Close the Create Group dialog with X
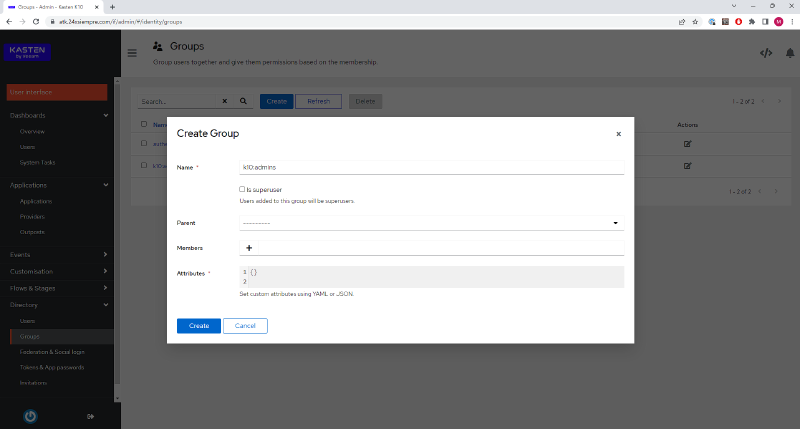The width and height of the screenshot is (800, 429). click(x=618, y=134)
